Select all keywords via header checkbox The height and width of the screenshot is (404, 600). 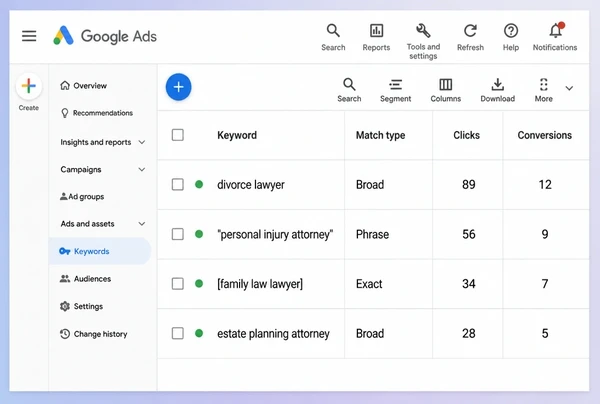click(x=178, y=135)
